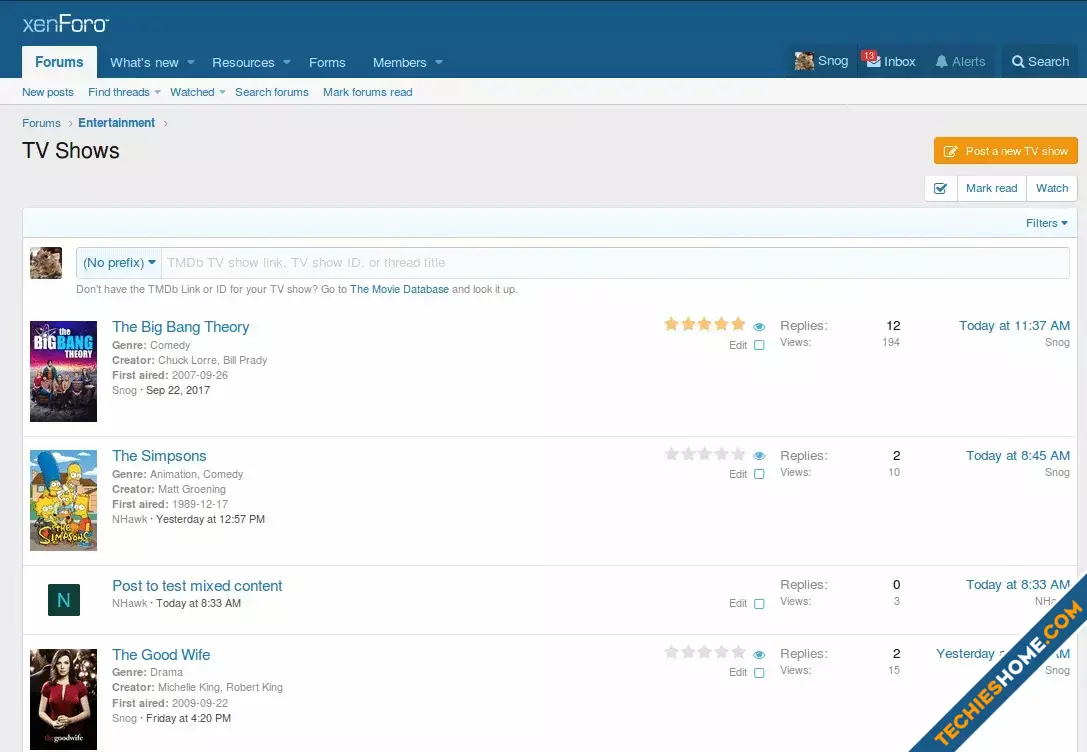Open the Inbox envelope icon
Image resolution: width=1087 pixels, height=752 pixels.
(873, 61)
